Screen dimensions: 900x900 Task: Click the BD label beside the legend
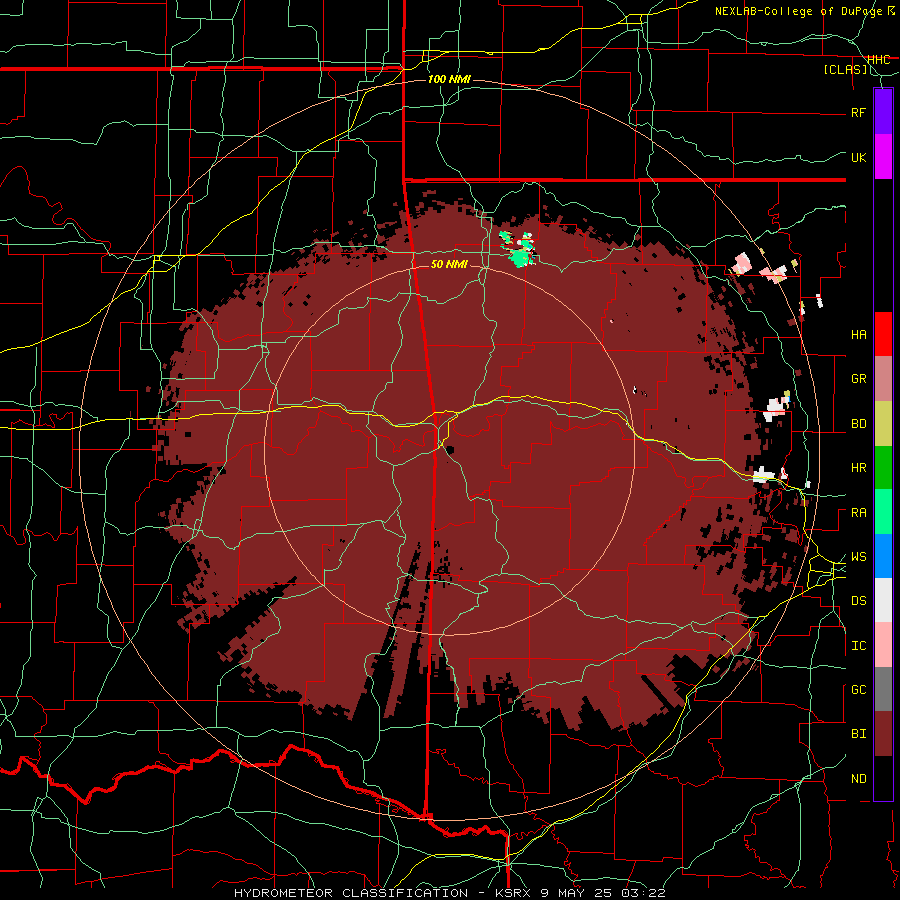click(859, 424)
